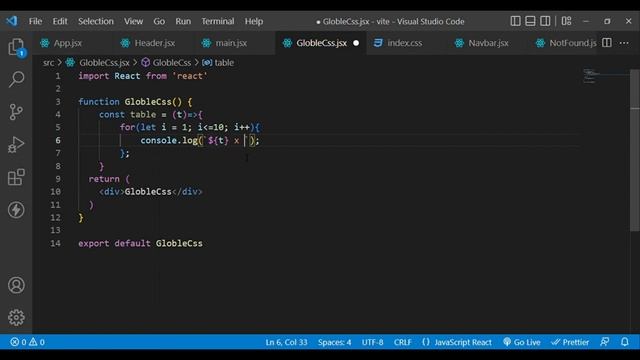Click the 'react' import string
640x360 pixels.
190,76
